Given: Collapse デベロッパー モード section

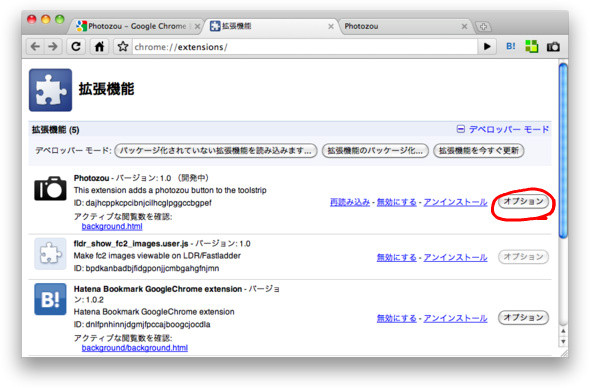Looking at the screenshot, I should (x=503, y=129).
